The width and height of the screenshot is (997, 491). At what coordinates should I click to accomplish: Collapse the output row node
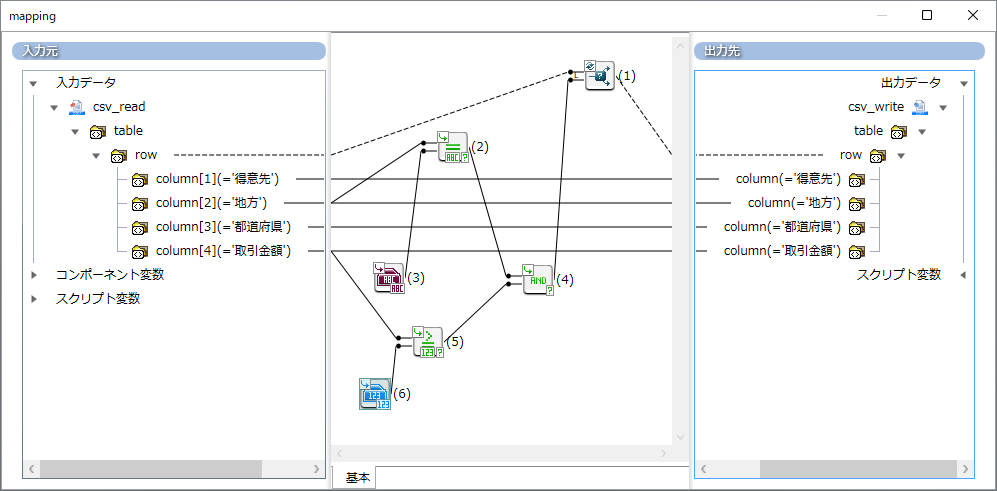pos(901,155)
